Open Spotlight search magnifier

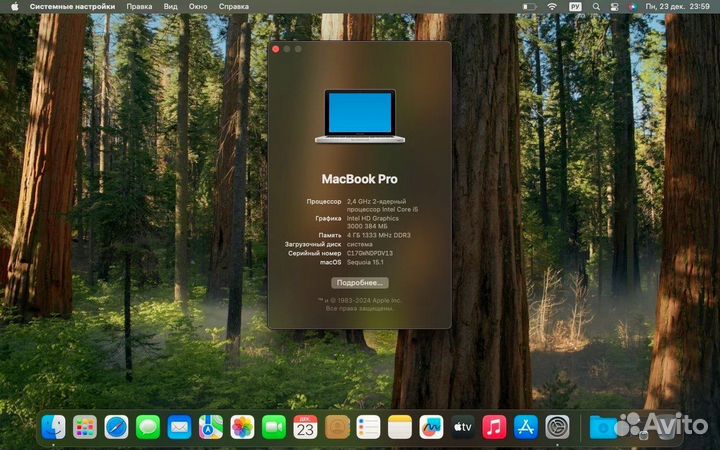596,6
